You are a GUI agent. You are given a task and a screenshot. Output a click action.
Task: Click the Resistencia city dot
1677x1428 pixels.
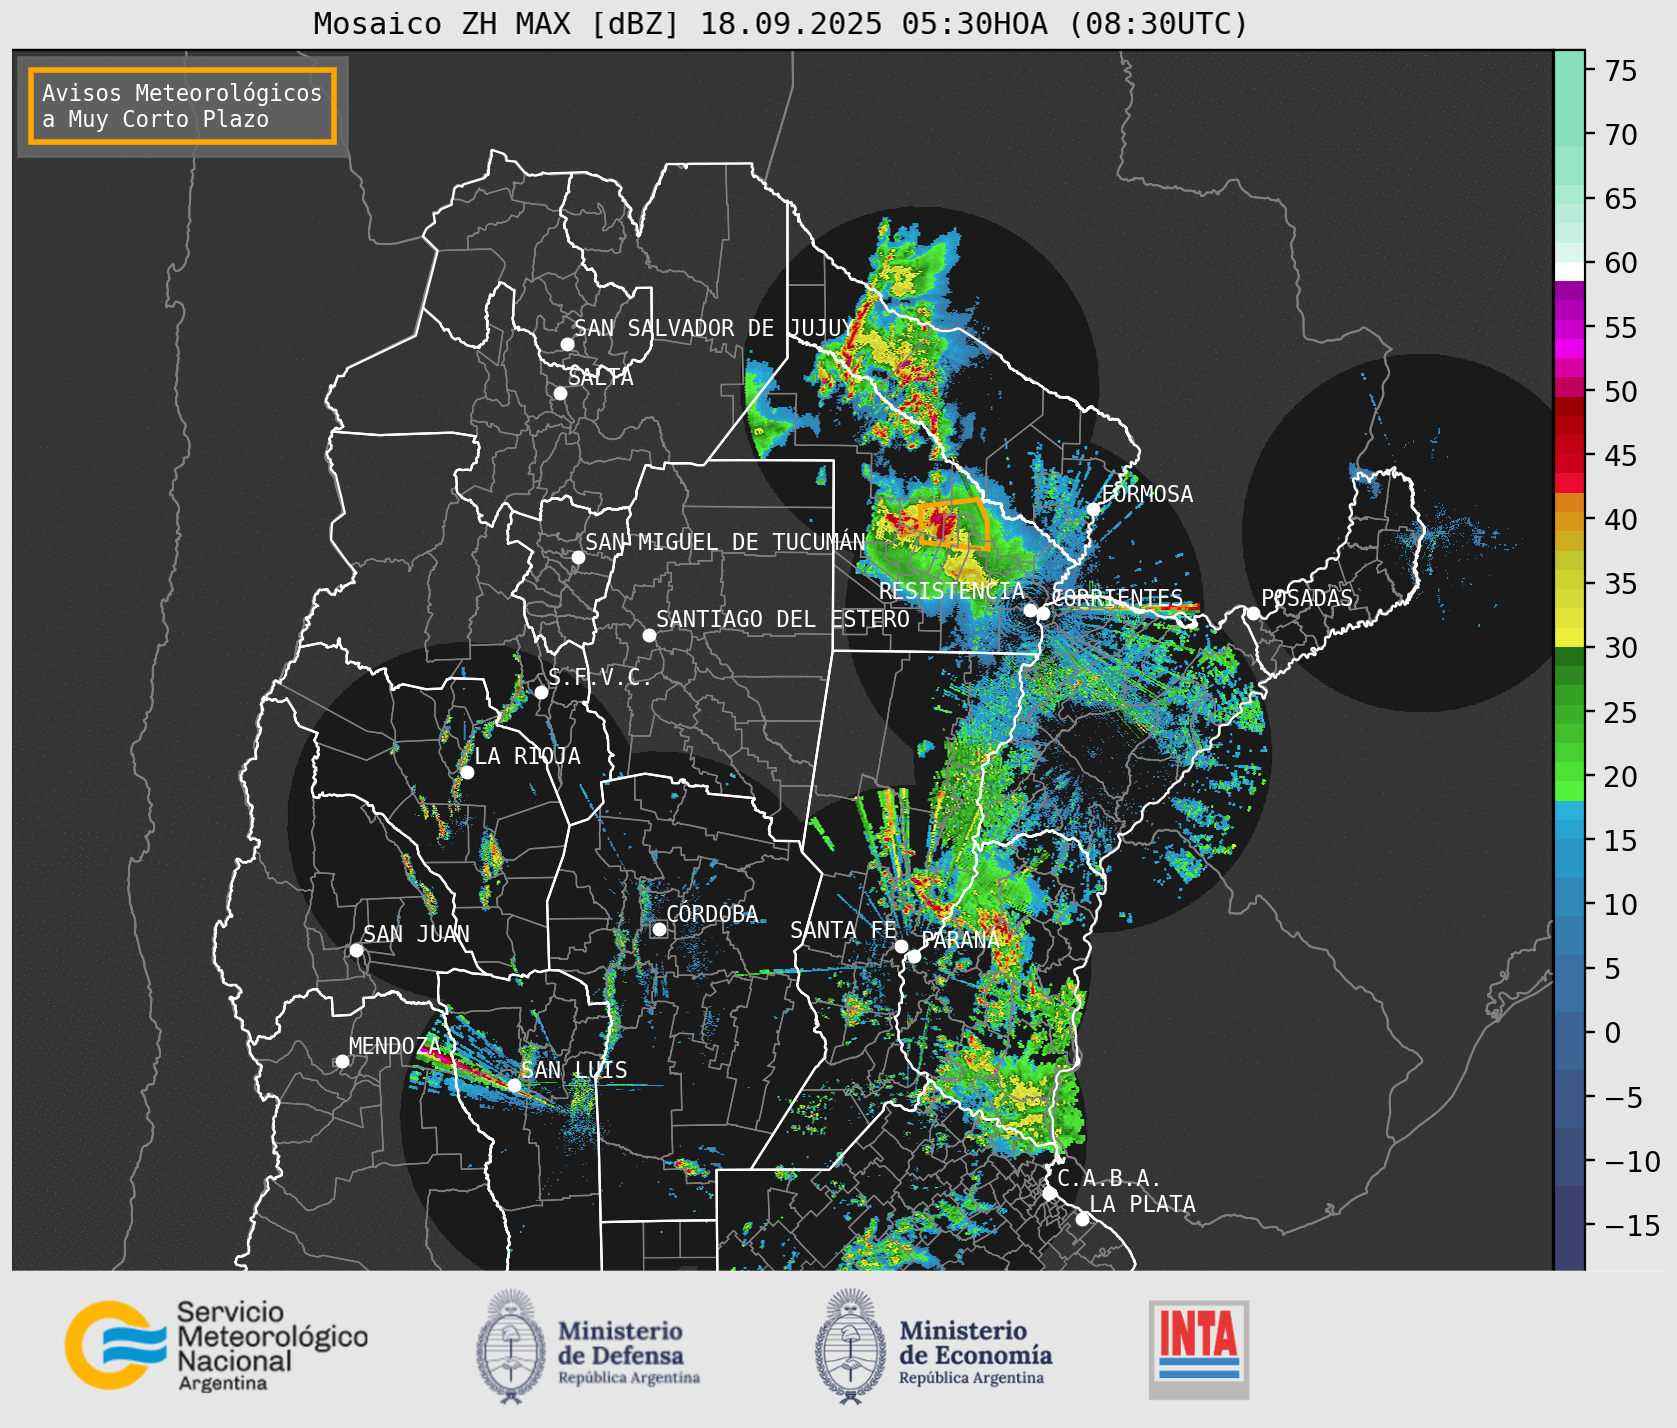1030,610
